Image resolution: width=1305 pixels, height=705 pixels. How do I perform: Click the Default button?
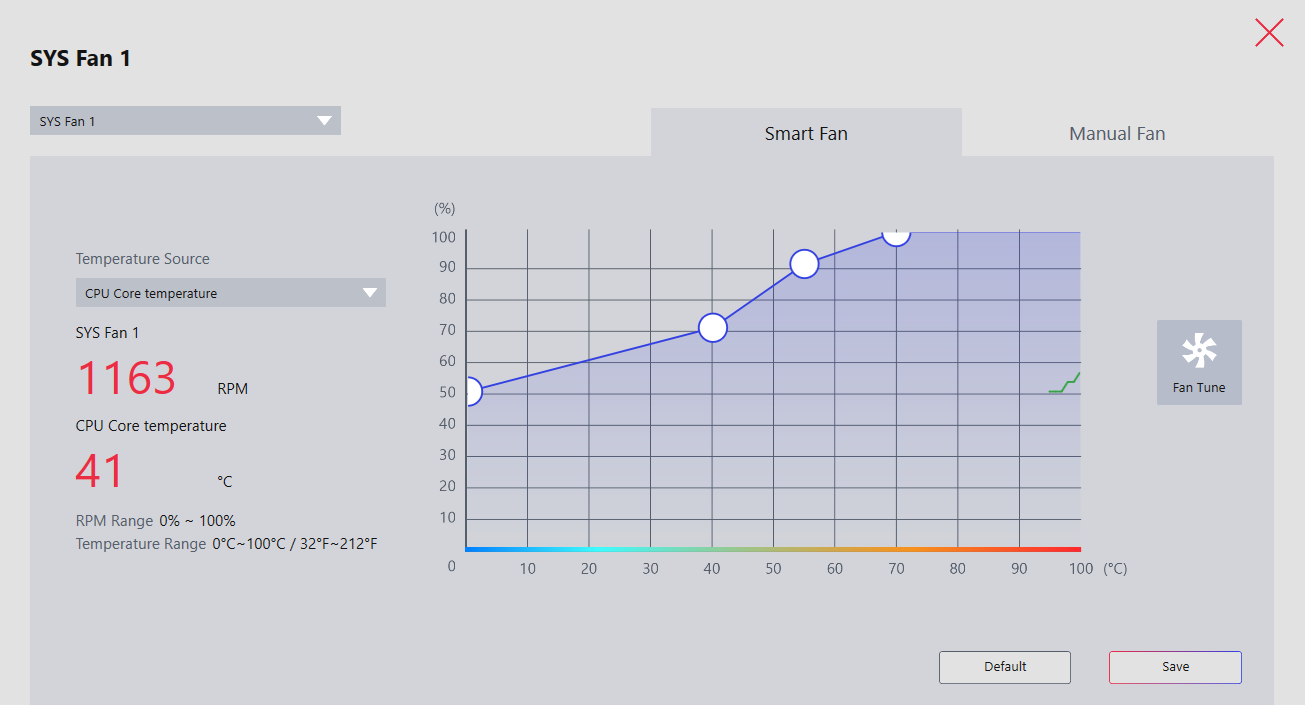click(x=1005, y=667)
